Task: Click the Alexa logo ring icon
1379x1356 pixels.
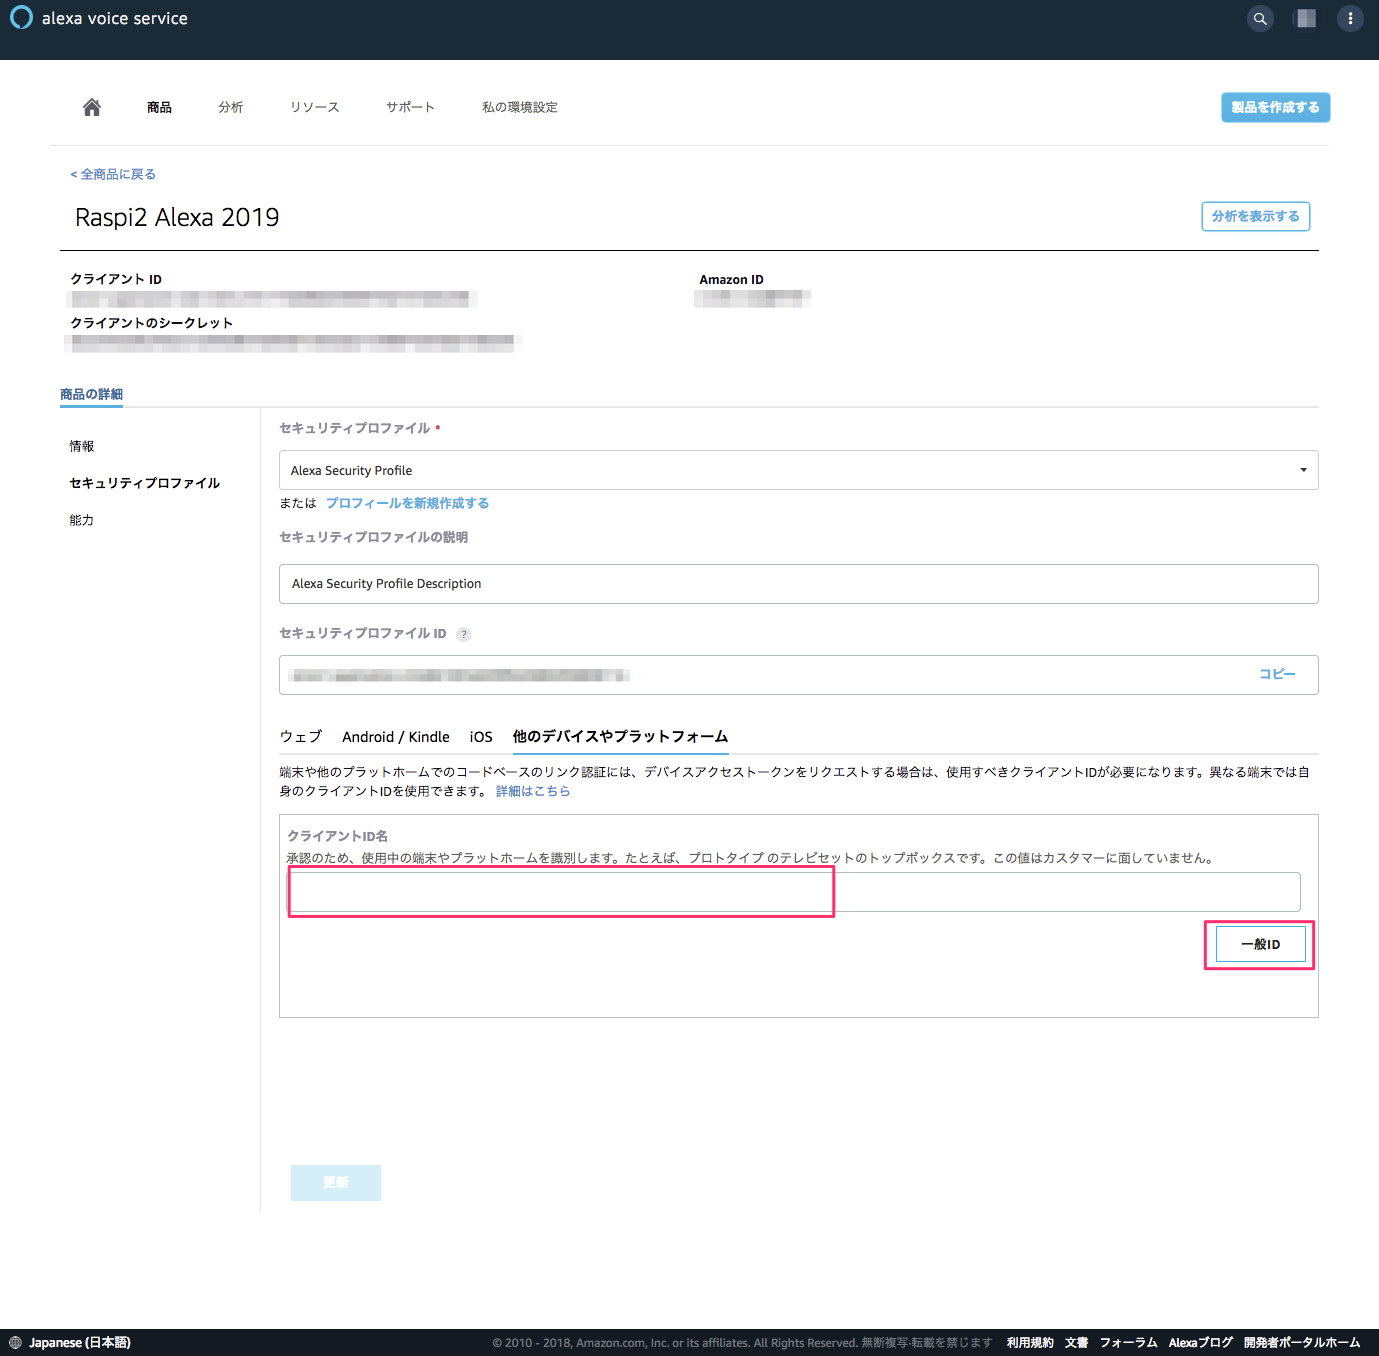Action: tap(21, 18)
